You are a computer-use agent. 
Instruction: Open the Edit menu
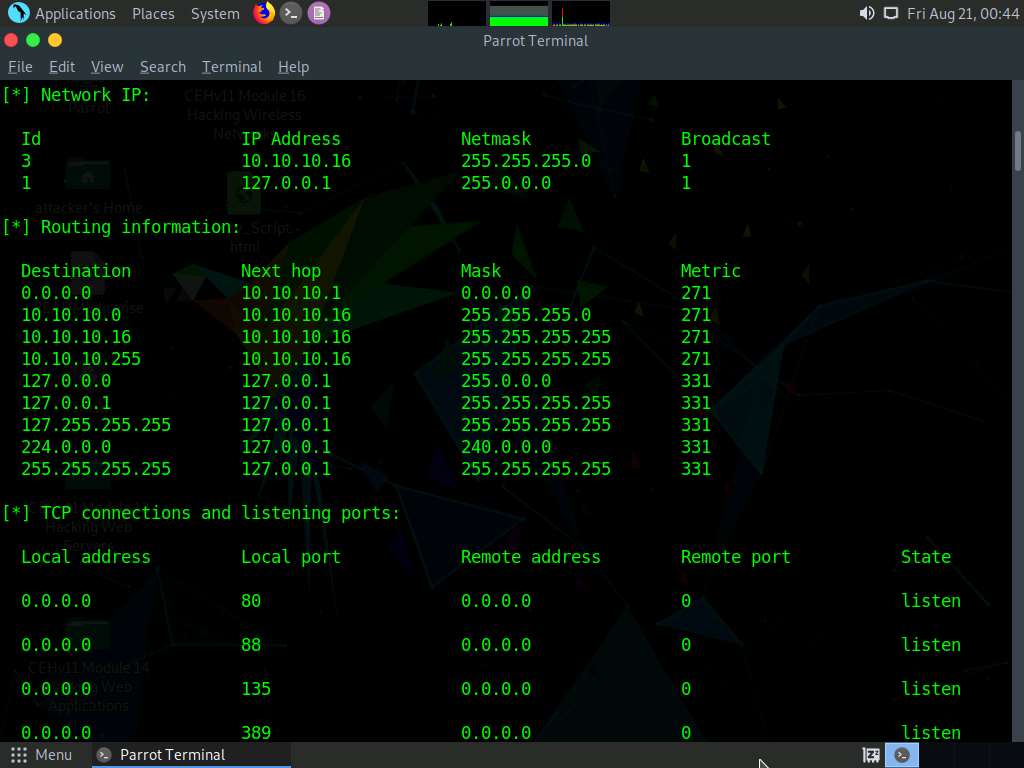tap(62, 67)
